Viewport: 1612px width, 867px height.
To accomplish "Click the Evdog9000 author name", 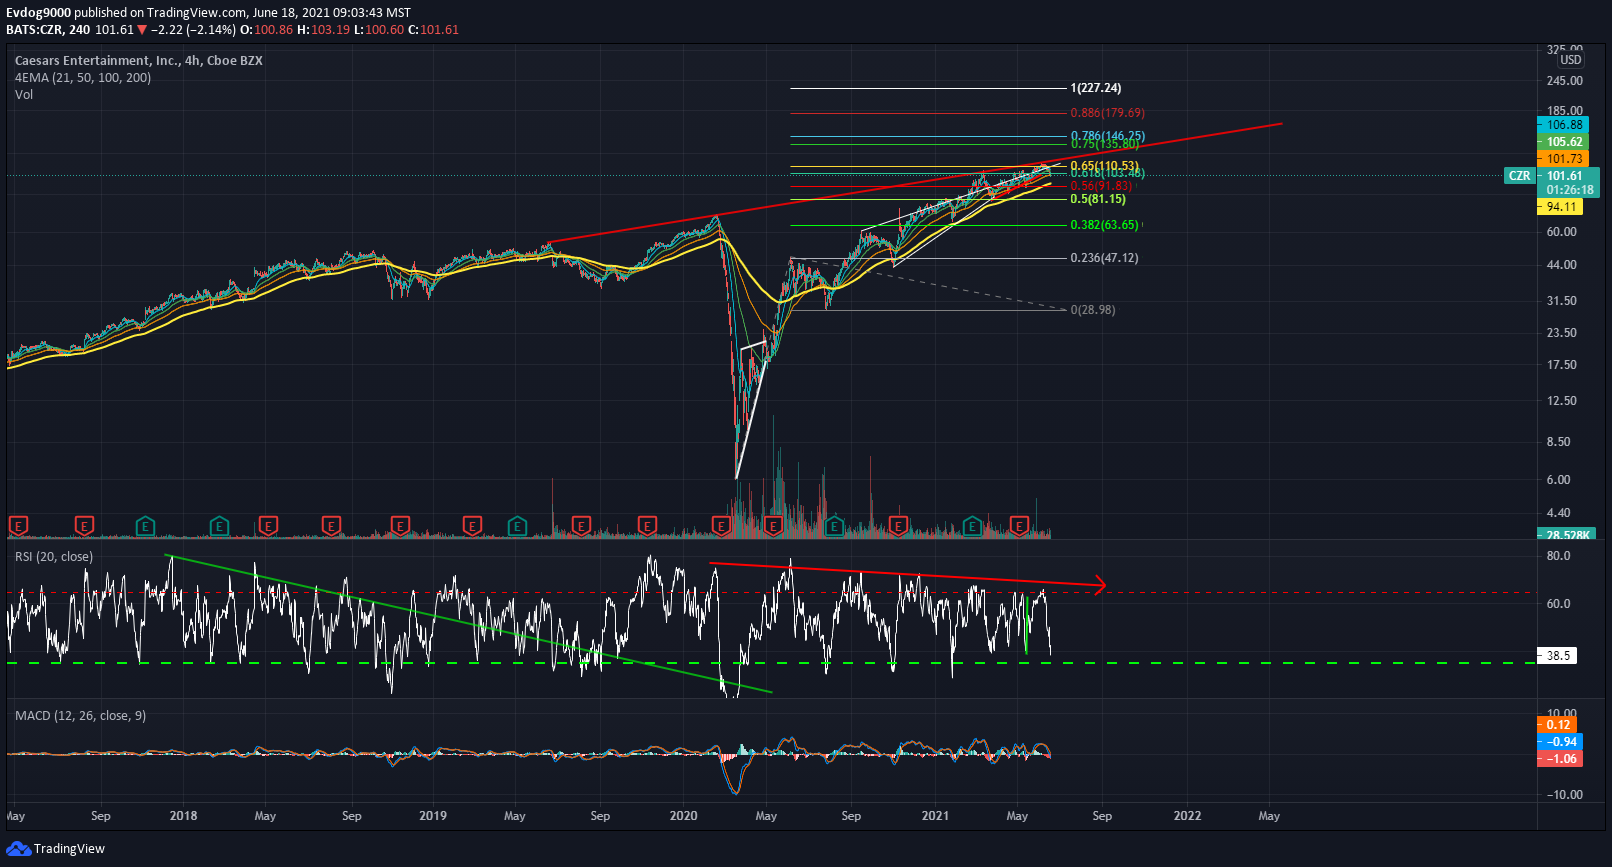I will point(38,13).
